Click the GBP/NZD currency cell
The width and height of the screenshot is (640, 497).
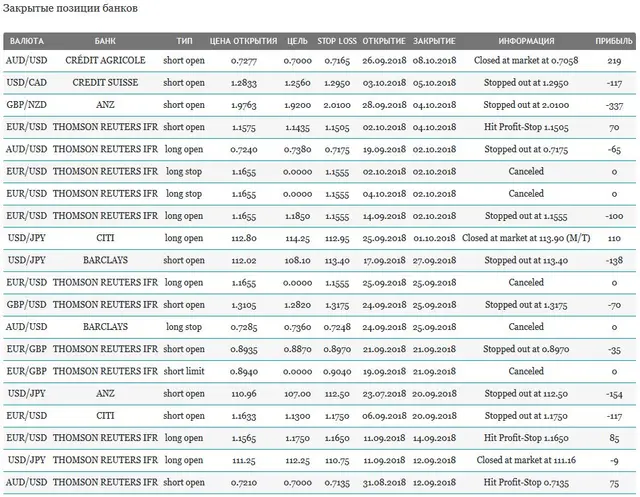(x=27, y=105)
